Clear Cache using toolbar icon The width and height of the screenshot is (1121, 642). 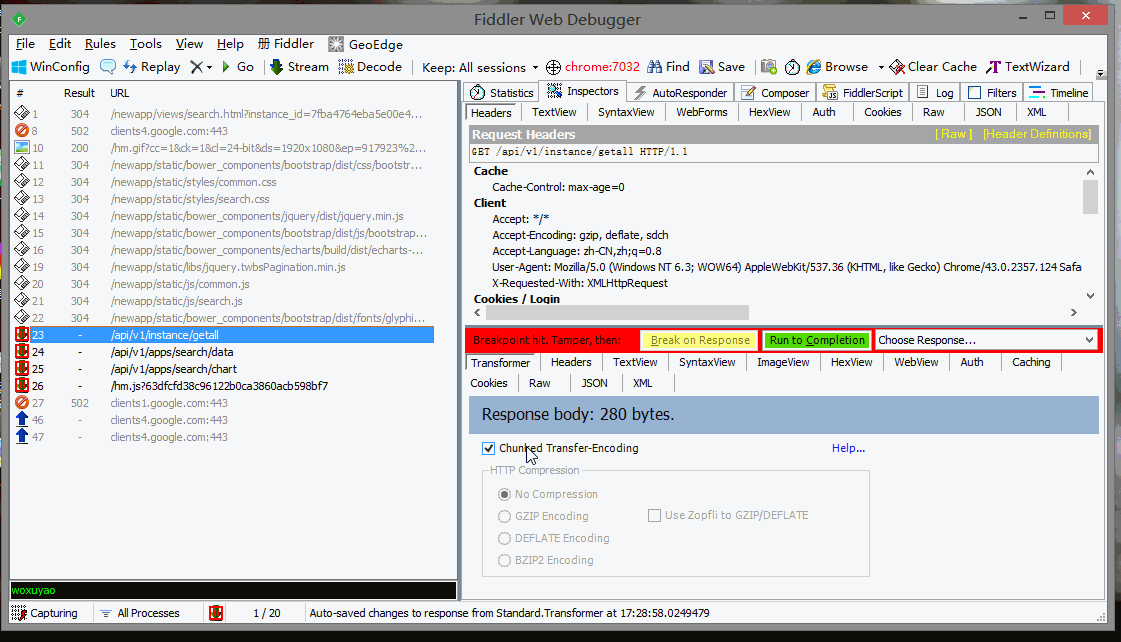[932, 66]
